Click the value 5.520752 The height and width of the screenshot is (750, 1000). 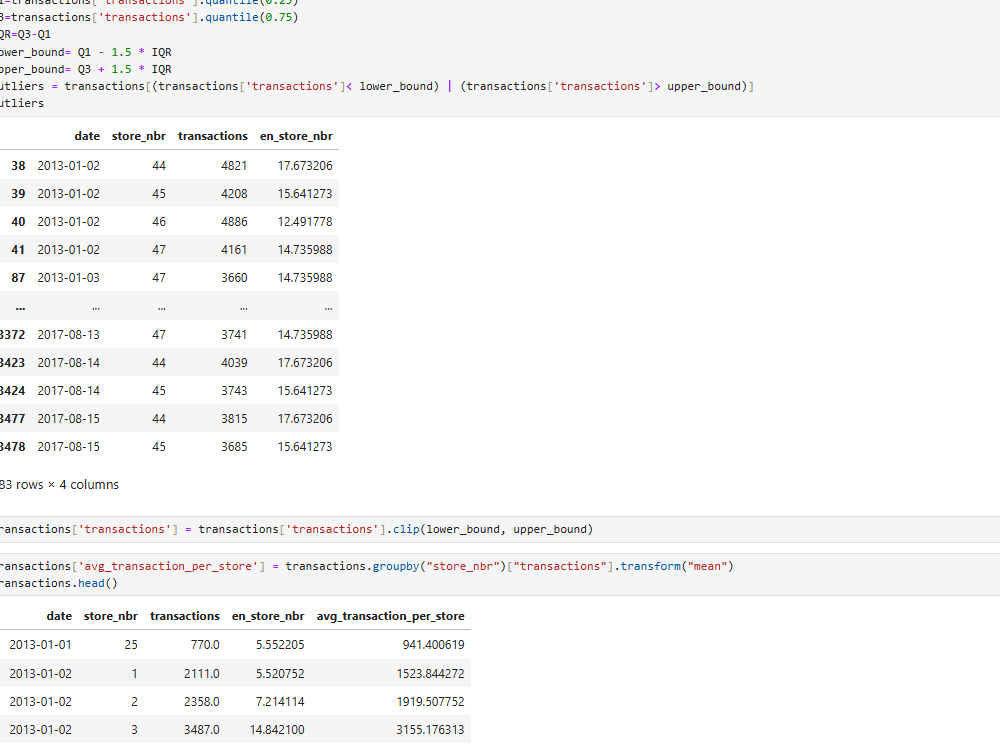click(280, 674)
